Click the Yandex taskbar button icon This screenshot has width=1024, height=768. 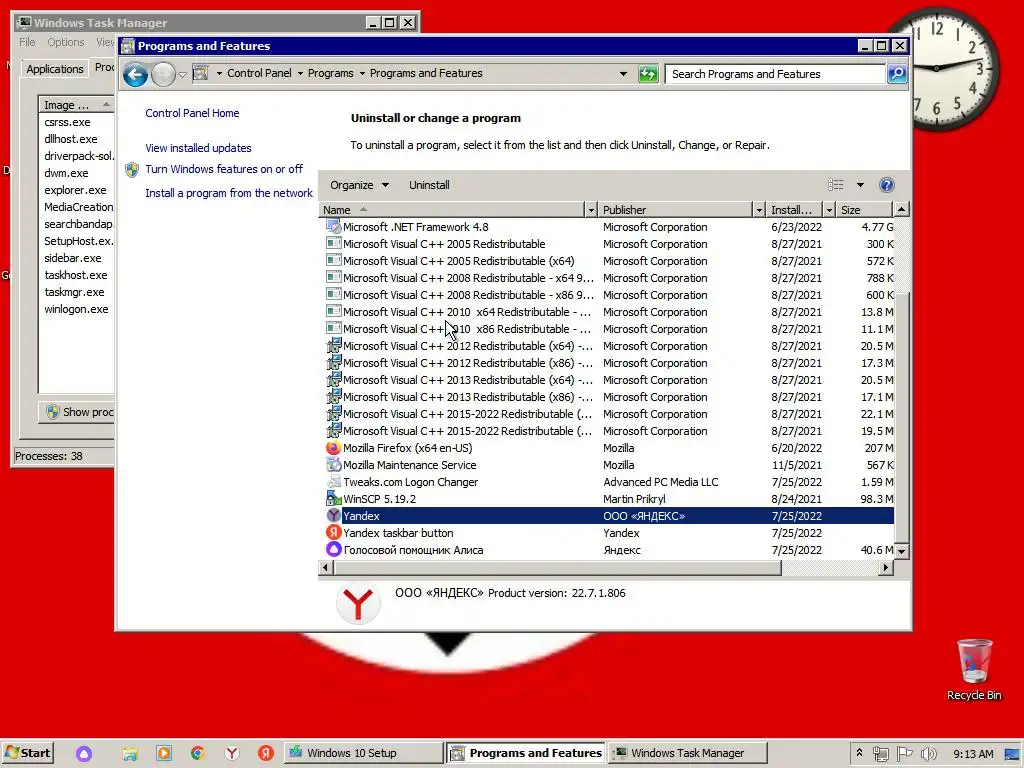[x=333, y=533]
